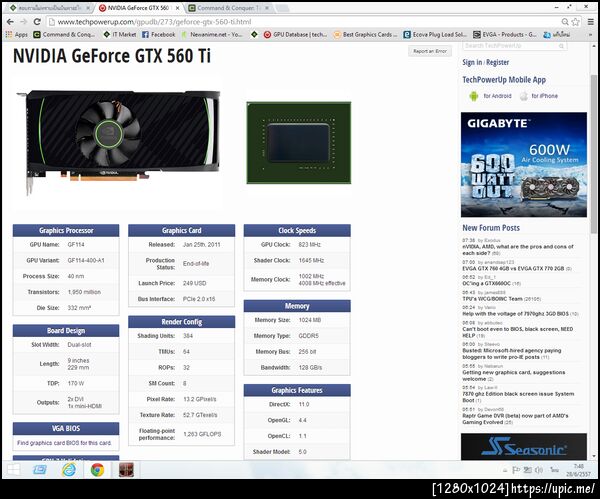600x499 pixels.
Task: Open GPU Database | tech... bookmark
Action: [x=295, y=34]
